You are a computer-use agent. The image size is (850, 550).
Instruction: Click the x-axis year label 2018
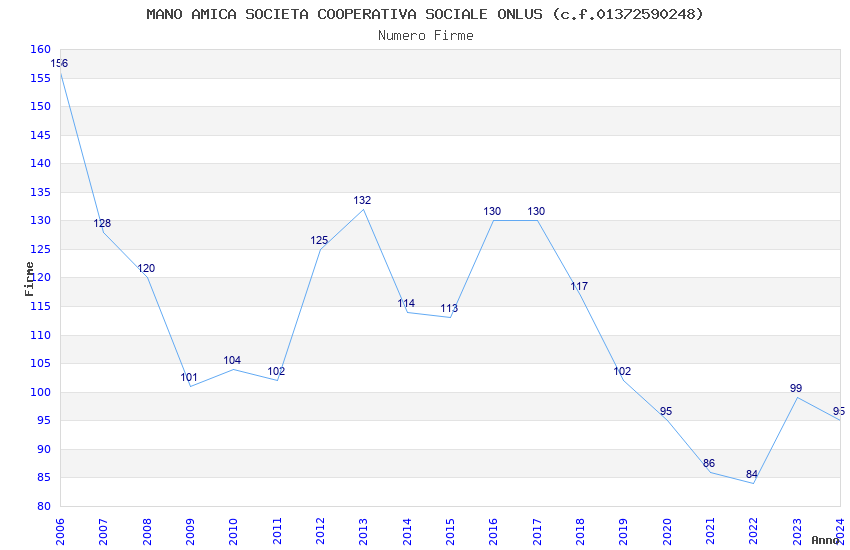[x=580, y=531]
